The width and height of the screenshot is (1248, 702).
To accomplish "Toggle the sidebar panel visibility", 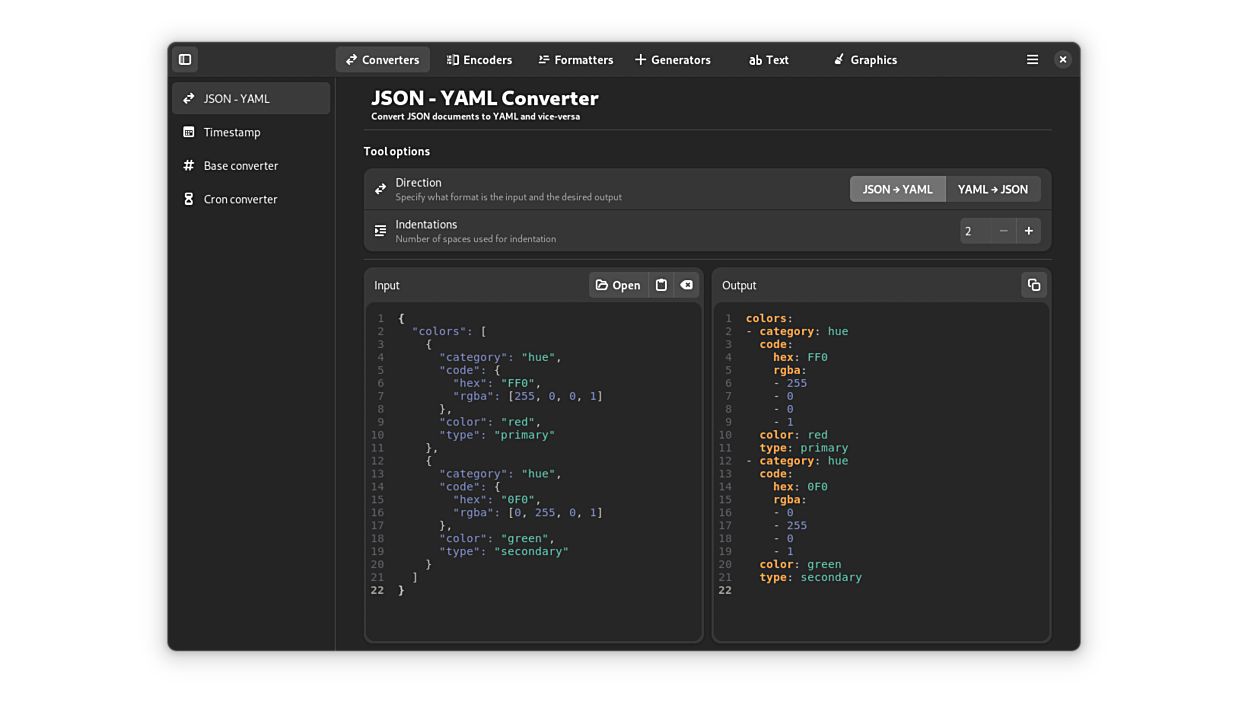I will pos(184,59).
